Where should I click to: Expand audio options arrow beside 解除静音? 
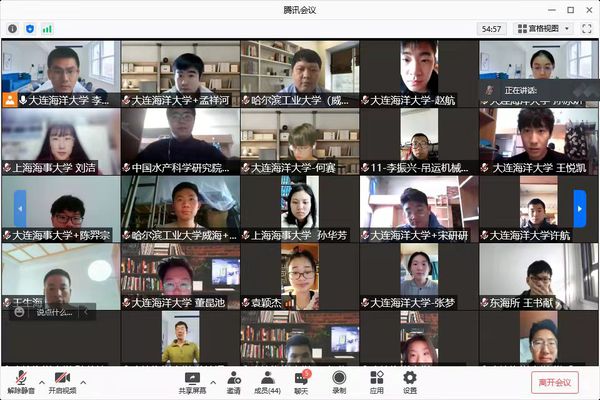point(41,382)
